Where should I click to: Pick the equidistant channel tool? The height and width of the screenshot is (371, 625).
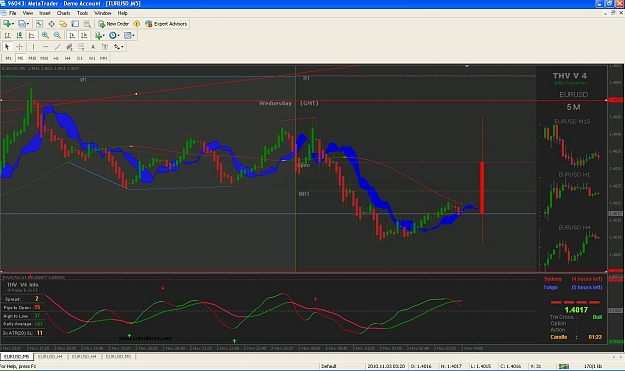point(69,47)
